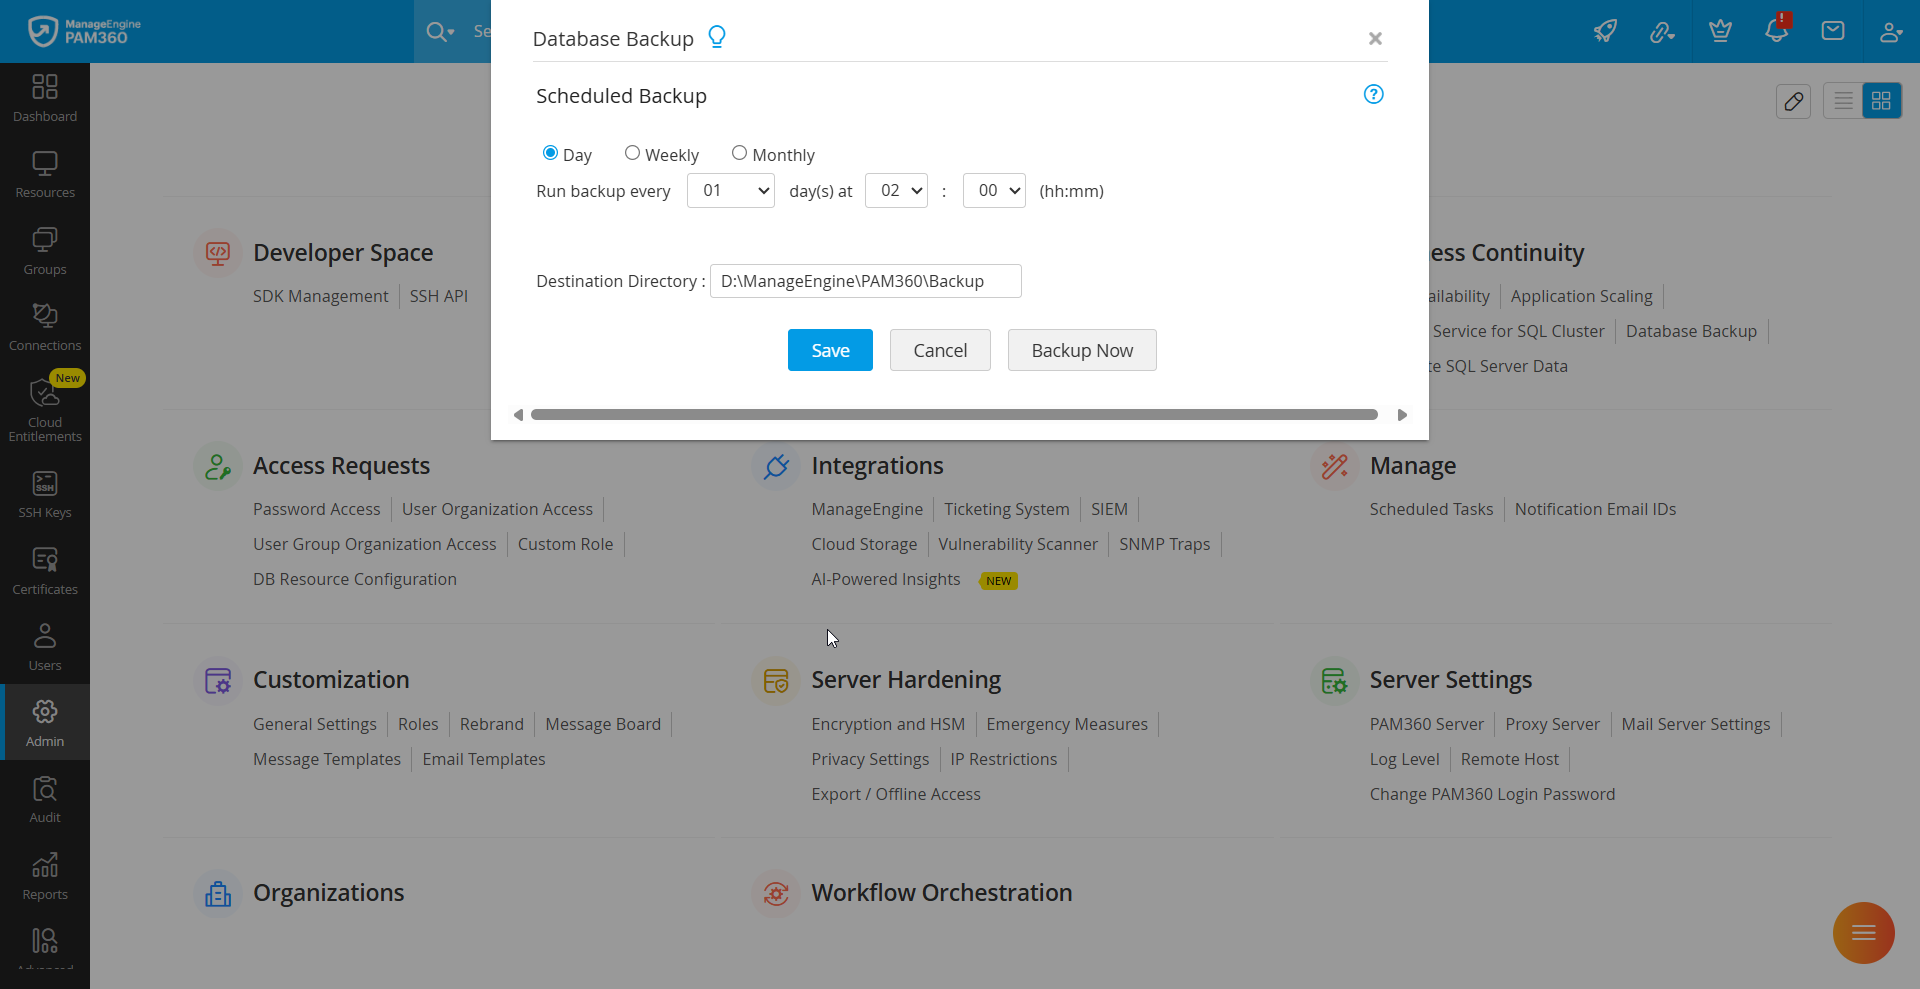Viewport: 1920px width, 989px height.
Task: Open Groups in the sidebar
Action: (45, 252)
